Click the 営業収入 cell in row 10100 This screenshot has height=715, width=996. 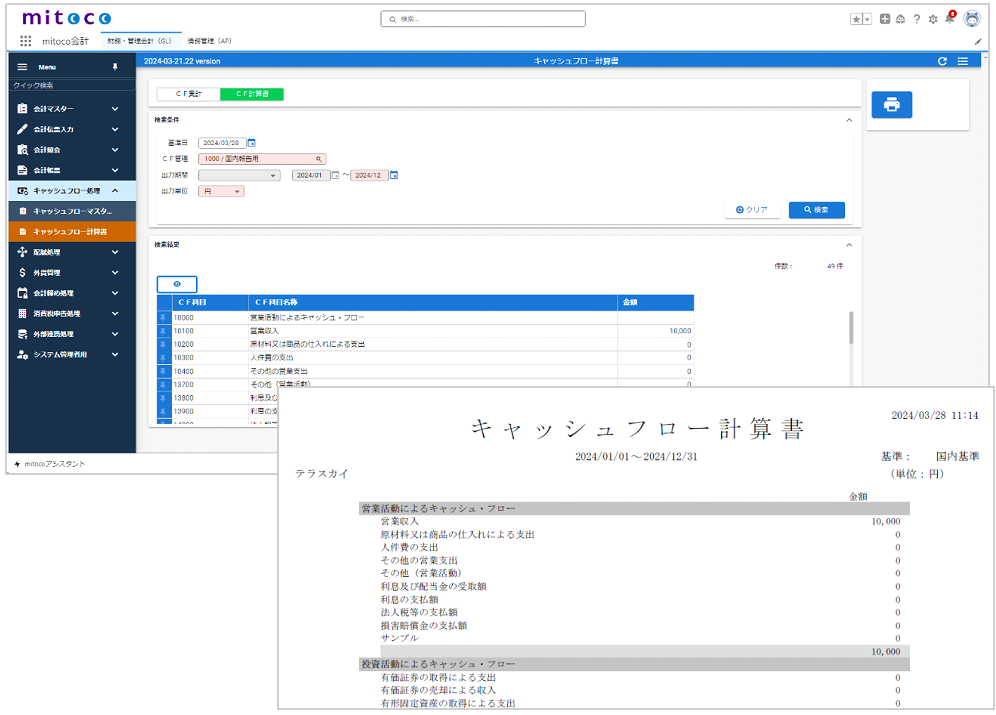point(433,331)
